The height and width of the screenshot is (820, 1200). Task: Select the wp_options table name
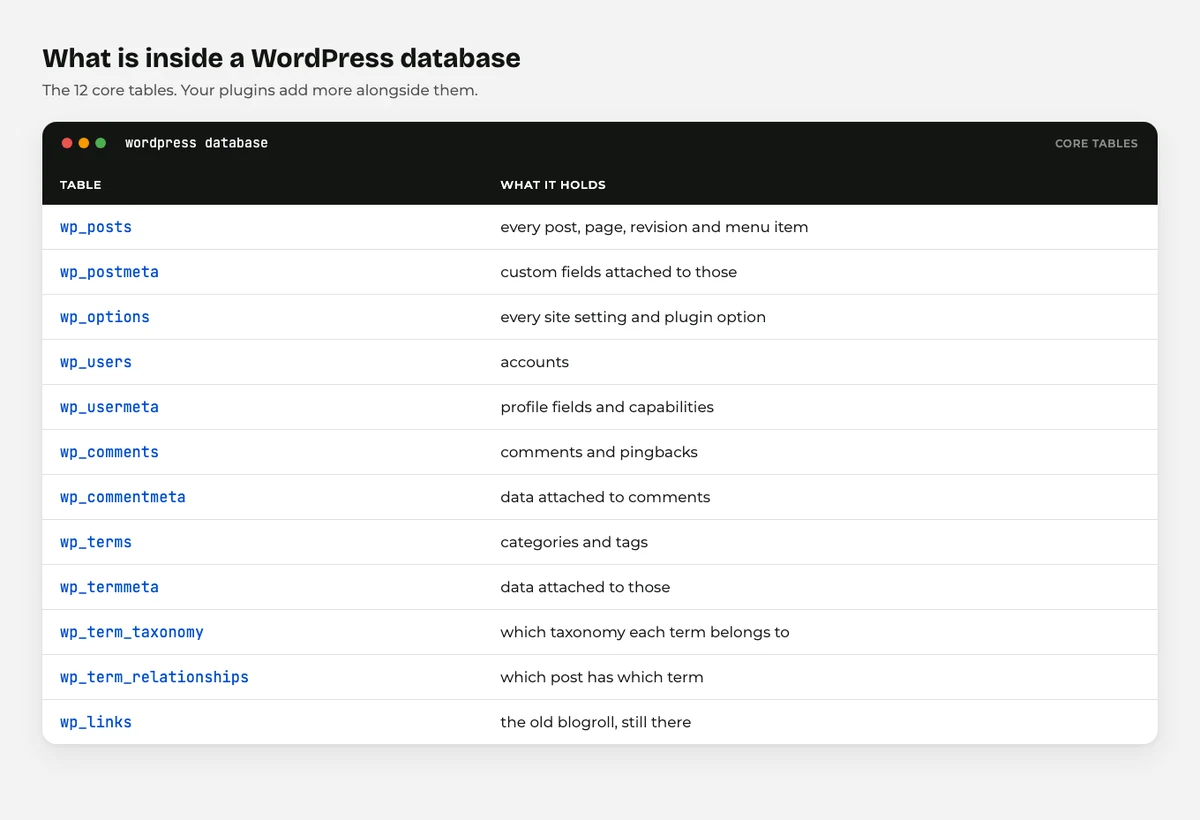(105, 317)
